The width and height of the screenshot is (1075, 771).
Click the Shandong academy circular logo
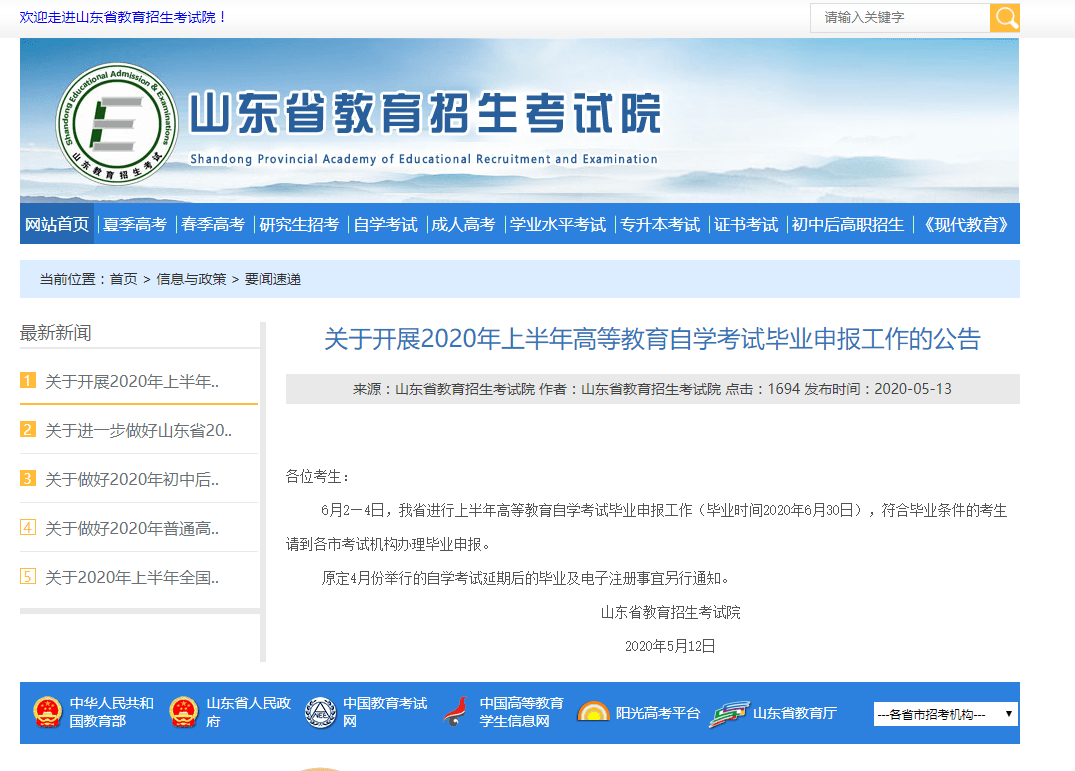pos(117,124)
